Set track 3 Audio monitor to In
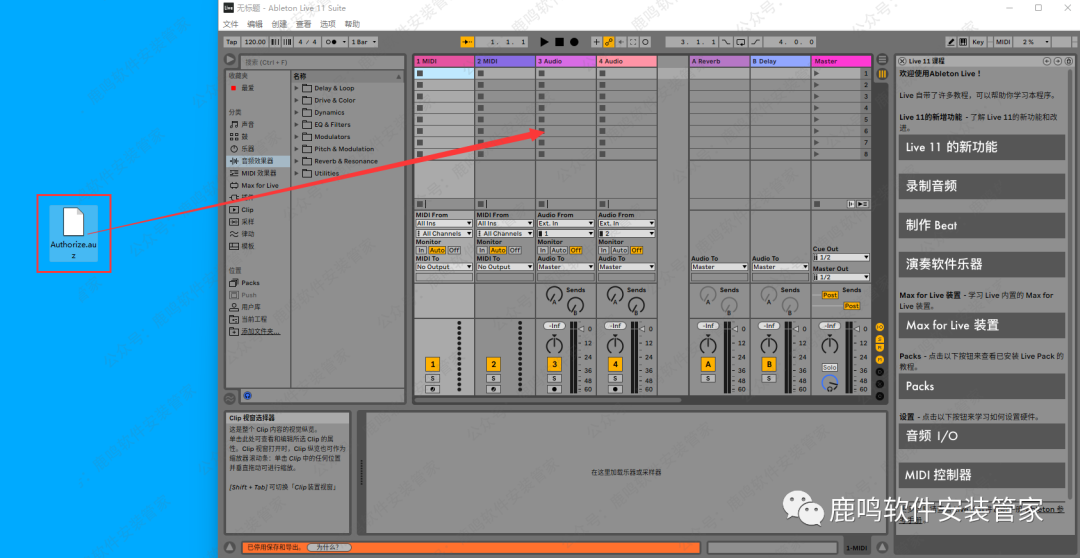The image size is (1080, 558). [x=543, y=250]
